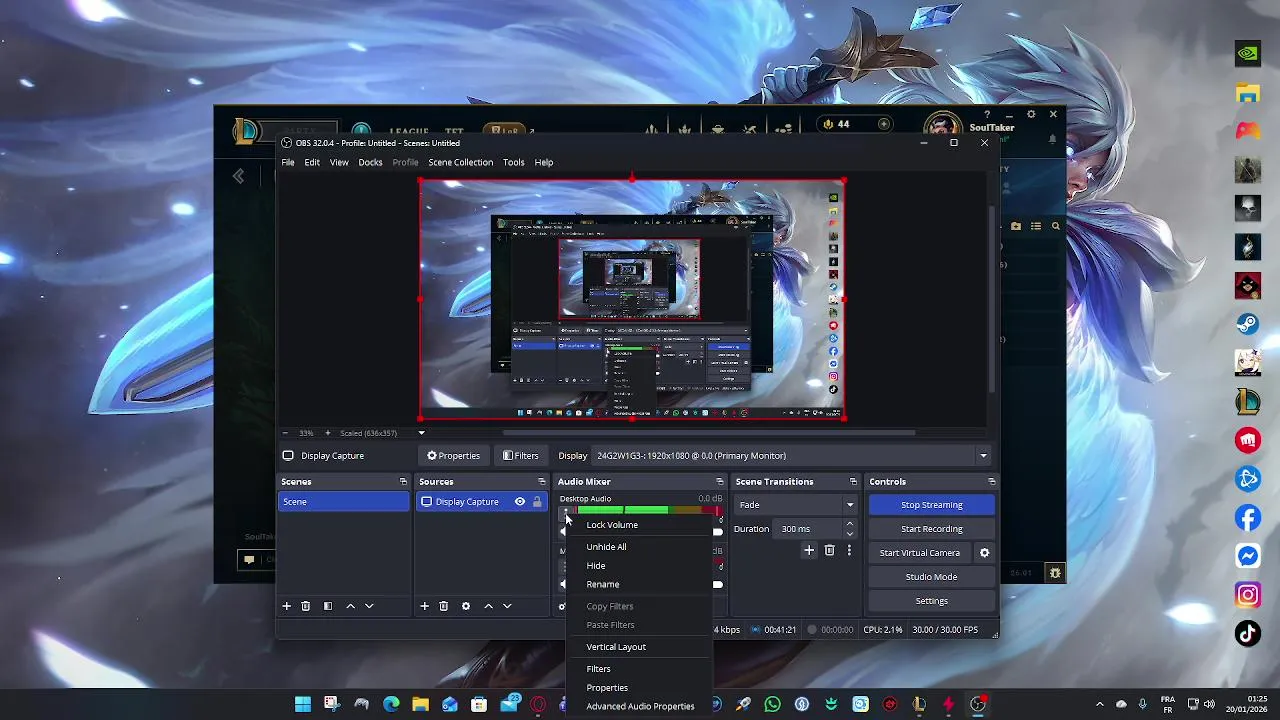Open NVIDIA desktop shortcut

(1248, 54)
